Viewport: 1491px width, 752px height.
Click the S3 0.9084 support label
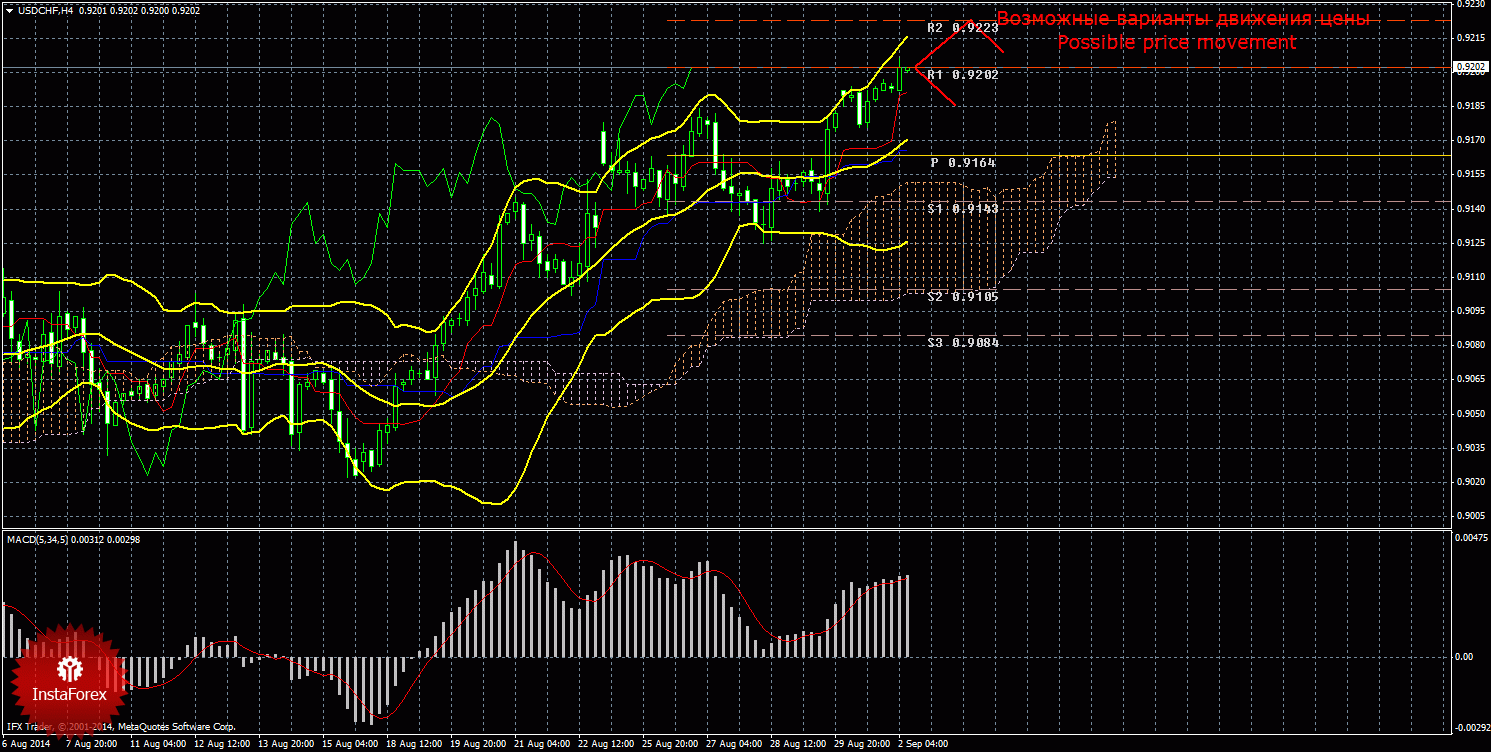[962, 343]
